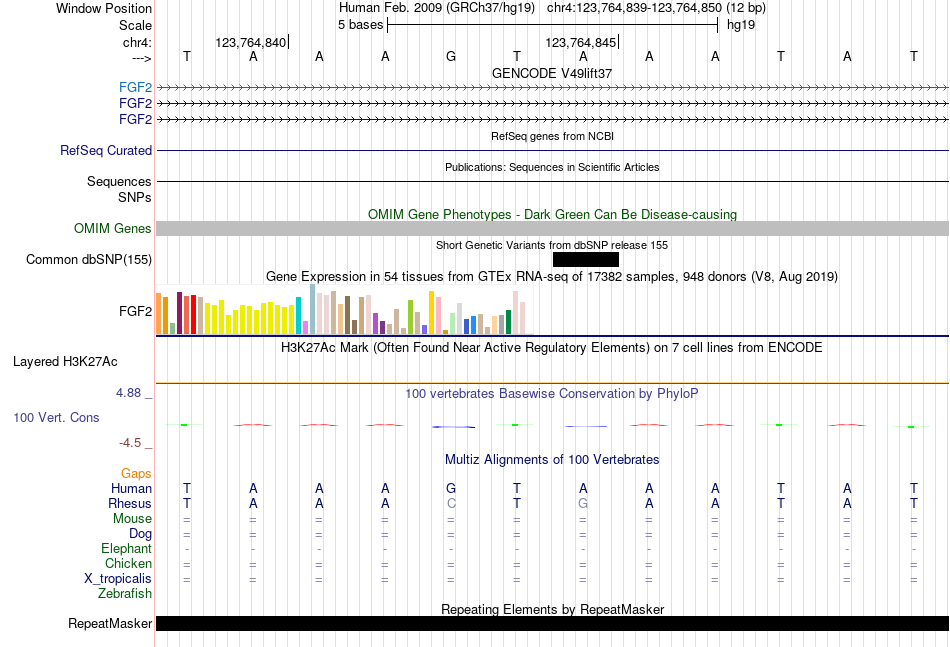Click the Sequences track label
This screenshot has width=950, height=647.
(119, 181)
